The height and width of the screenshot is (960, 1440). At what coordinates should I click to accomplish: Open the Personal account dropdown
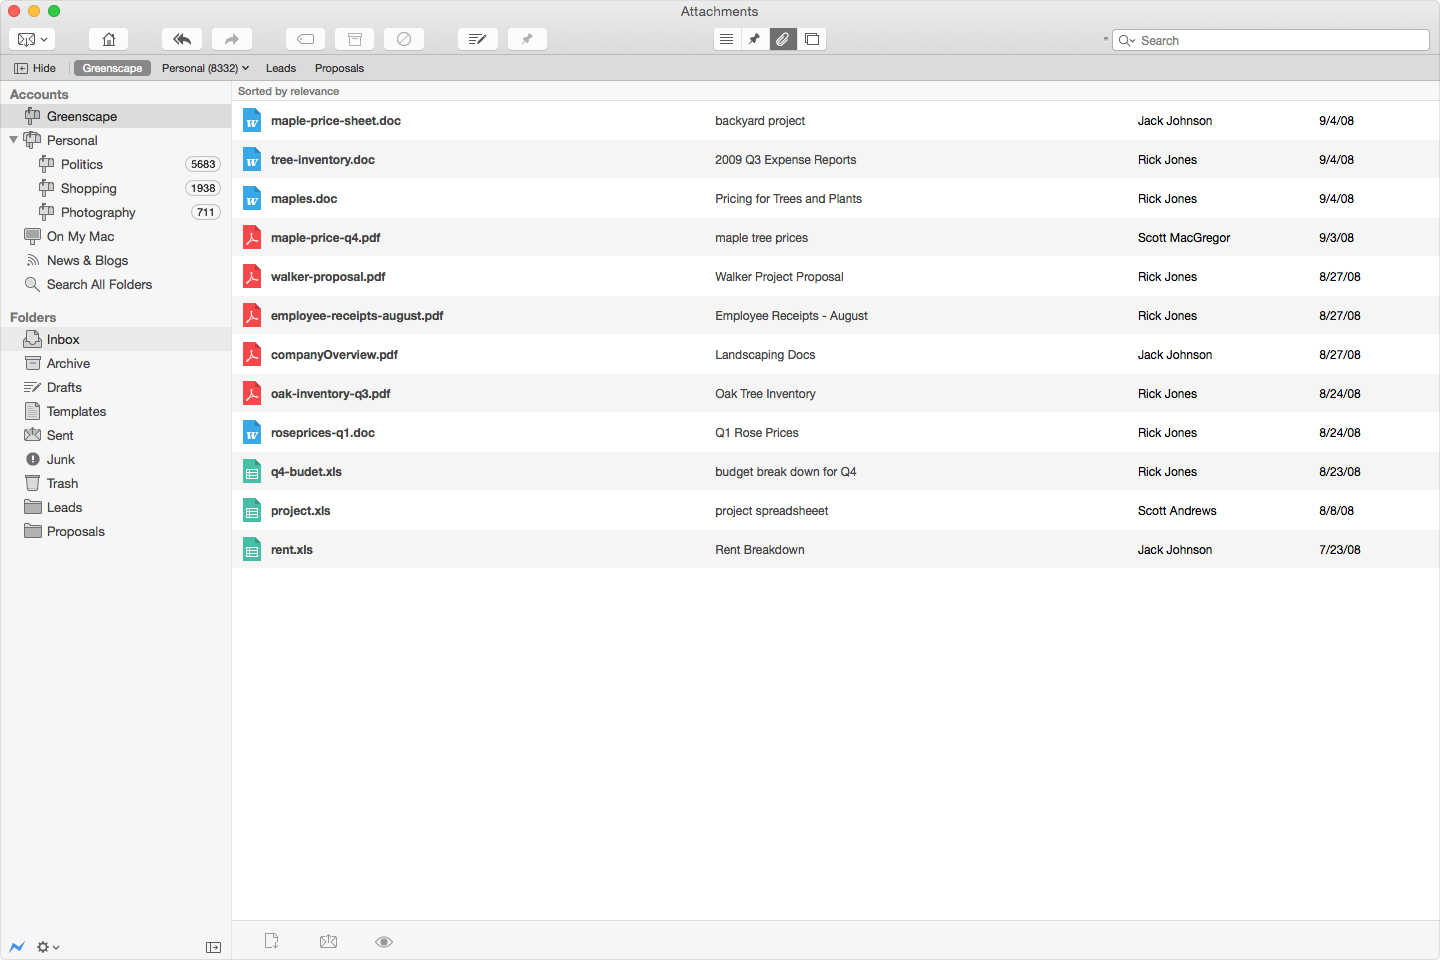(x=205, y=68)
